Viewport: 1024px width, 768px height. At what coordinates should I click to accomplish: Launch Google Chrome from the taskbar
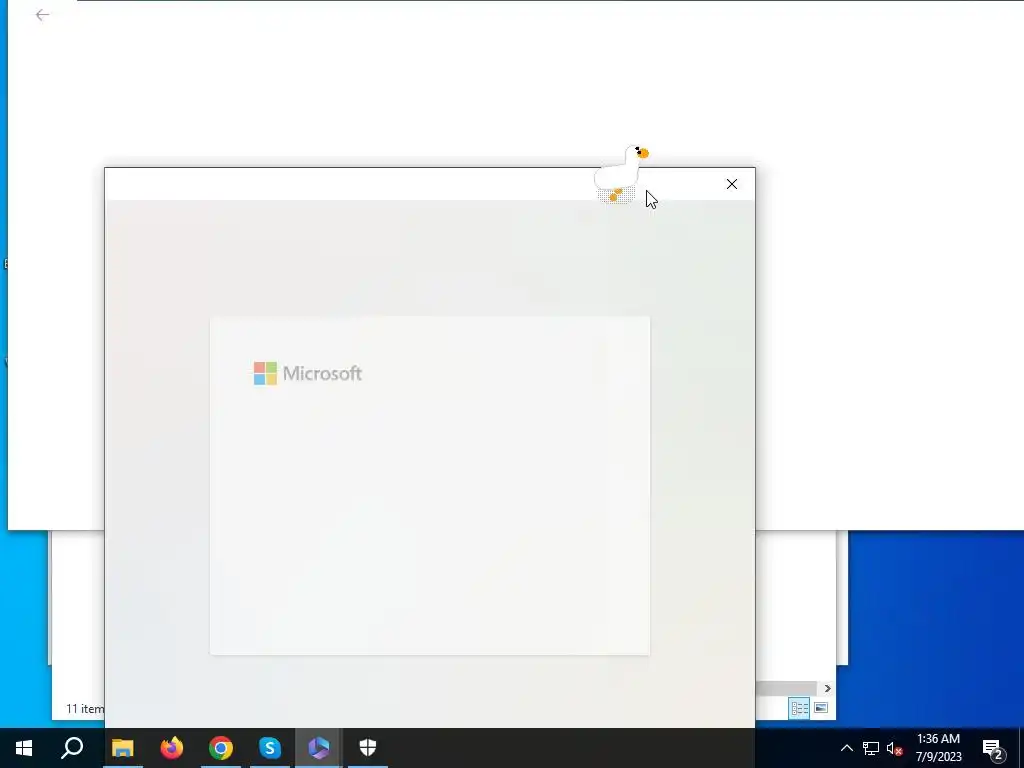coord(221,748)
